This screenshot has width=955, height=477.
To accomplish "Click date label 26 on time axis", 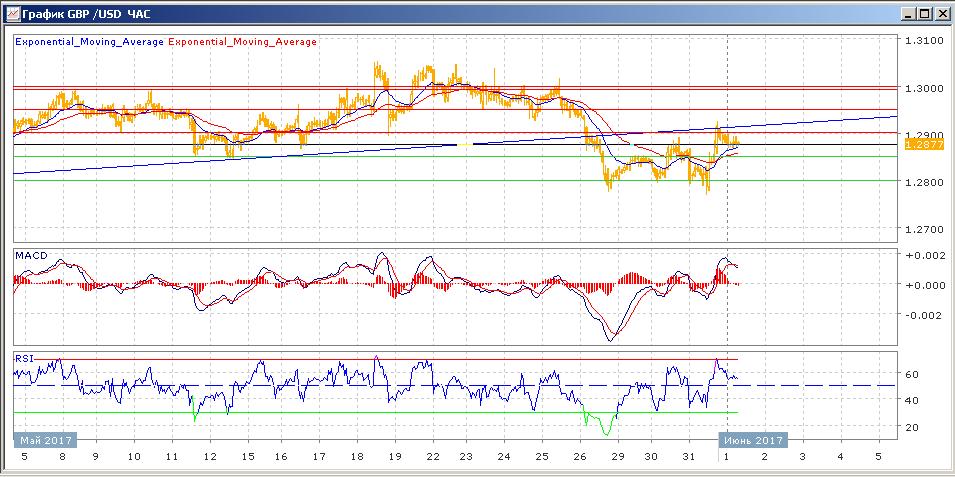I will click(581, 456).
